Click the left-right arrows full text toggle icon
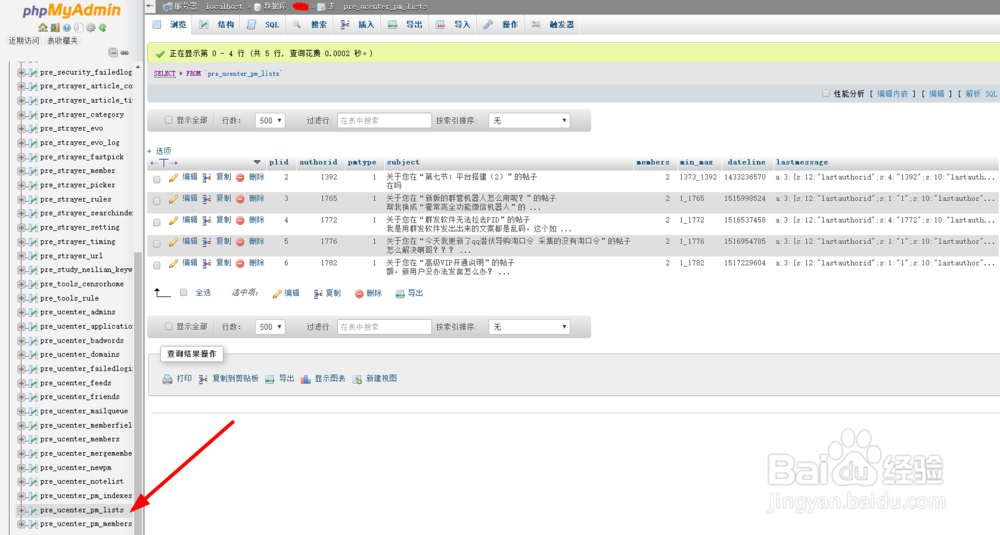Image resolution: width=1000 pixels, height=535 pixels. [x=164, y=163]
